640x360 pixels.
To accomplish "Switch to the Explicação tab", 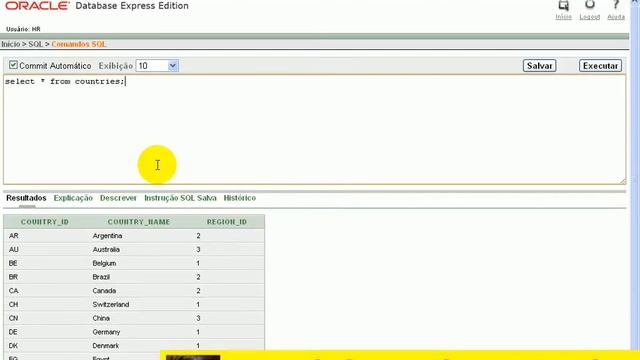I will [x=73, y=198].
